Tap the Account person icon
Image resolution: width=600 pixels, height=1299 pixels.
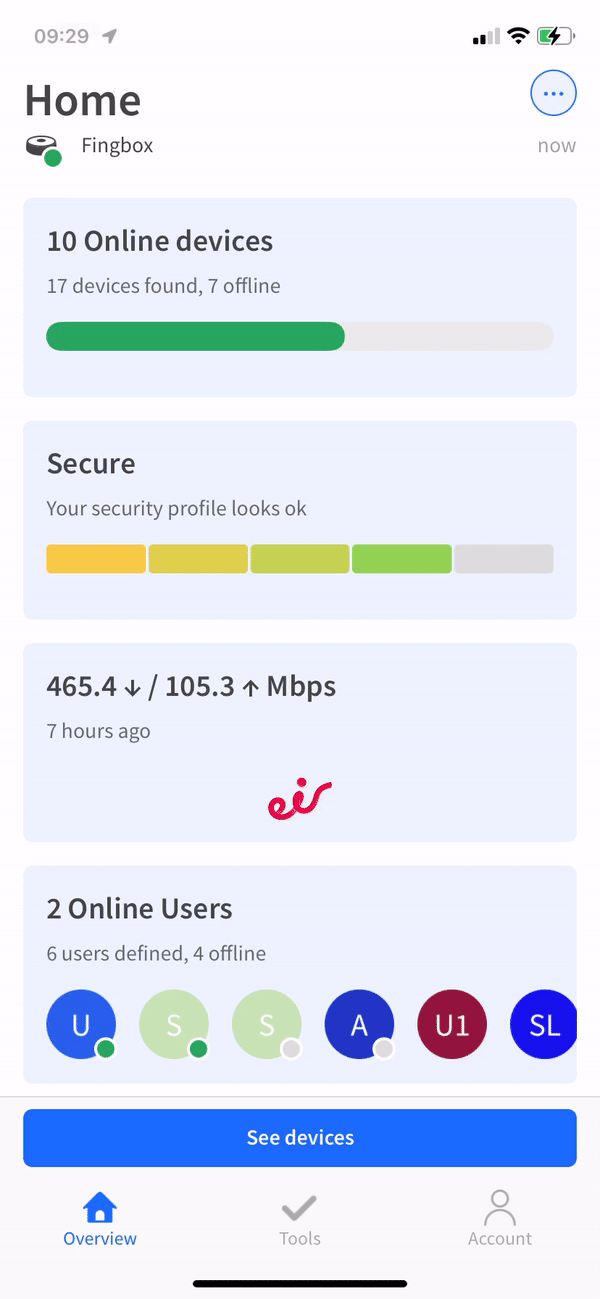(499, 1207)
